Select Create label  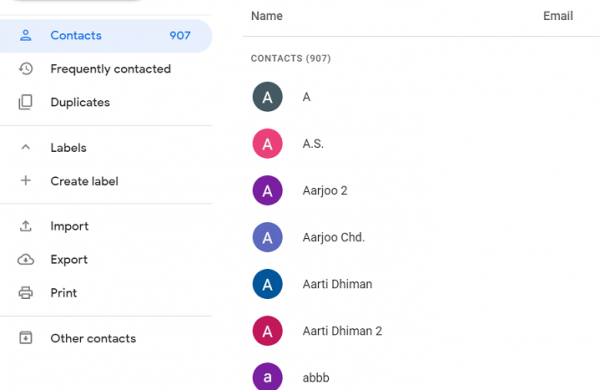(84, 181)
